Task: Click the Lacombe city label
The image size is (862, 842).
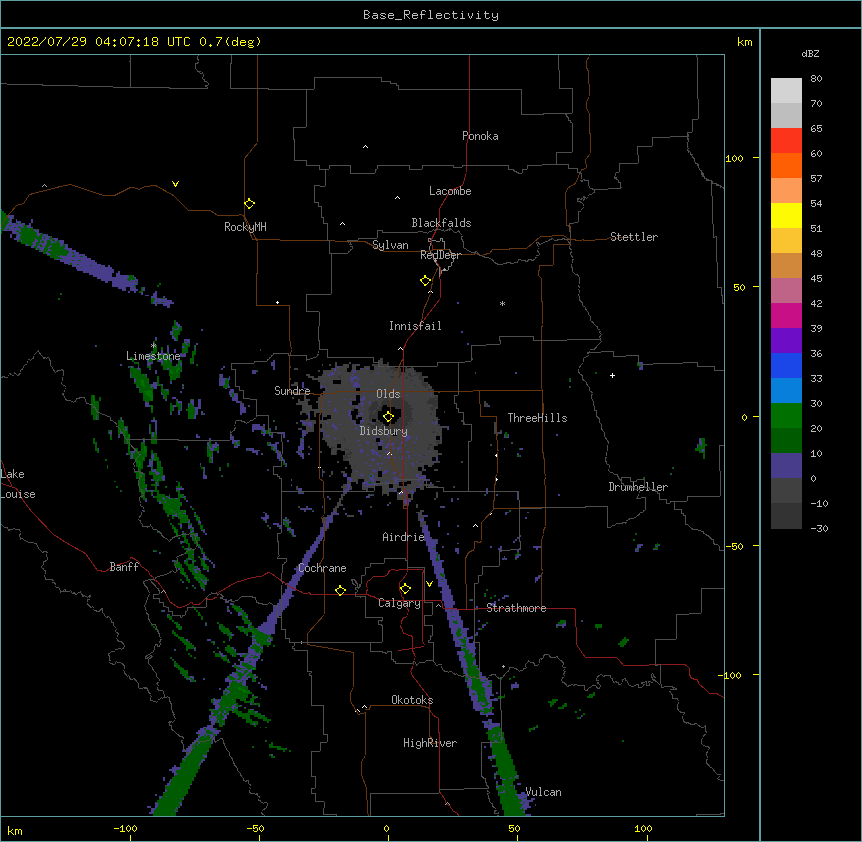Action: pyautogui.click(x=450, y=191)
